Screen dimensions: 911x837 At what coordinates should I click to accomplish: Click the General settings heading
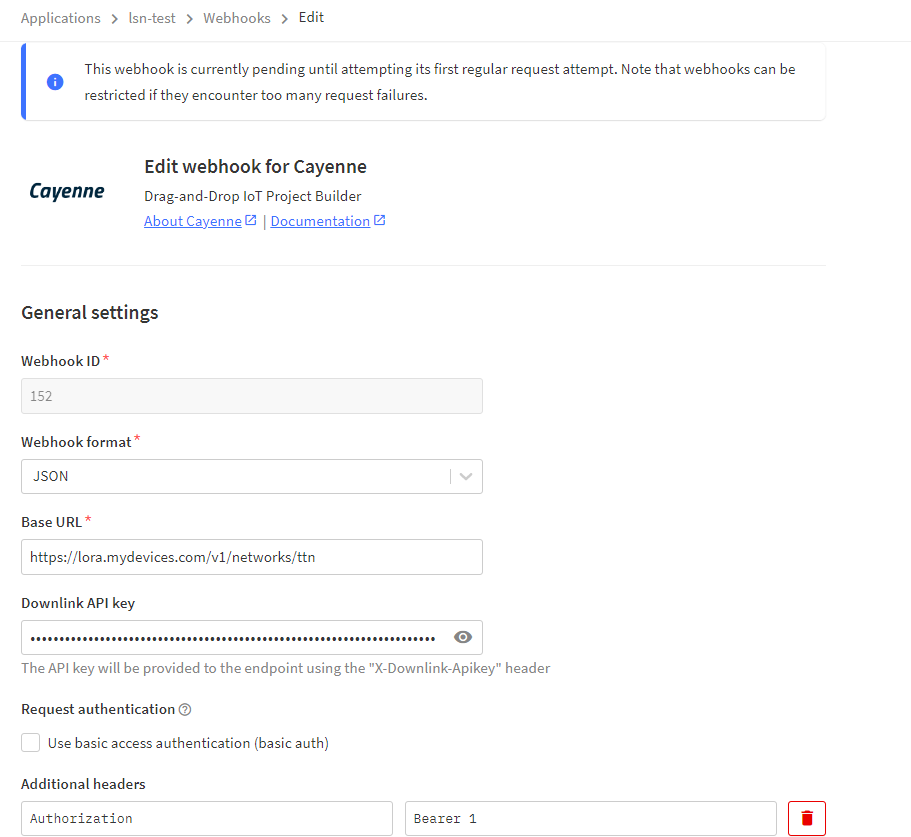click(x=90, y=312)
